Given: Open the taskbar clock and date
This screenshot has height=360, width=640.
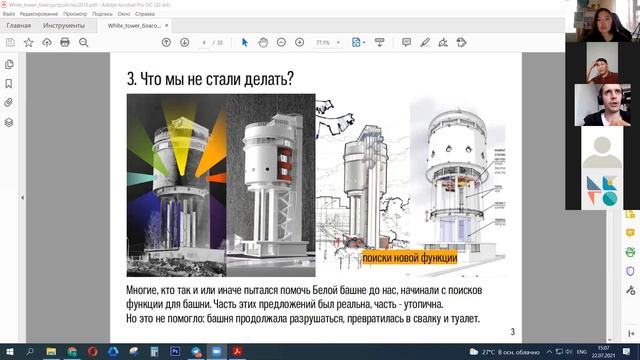Looking at the screenshot, I should 603,351.
